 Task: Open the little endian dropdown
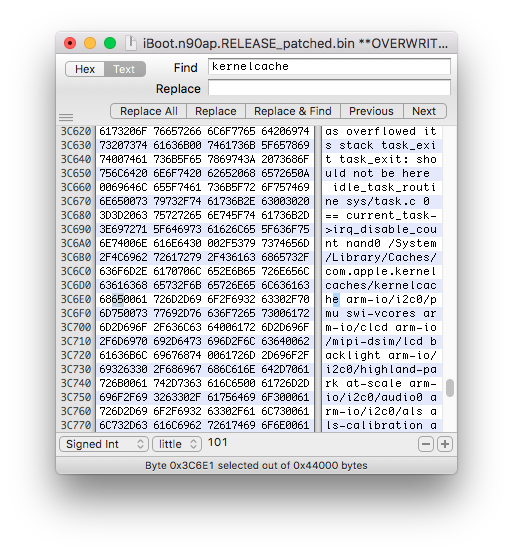(177, 444)
